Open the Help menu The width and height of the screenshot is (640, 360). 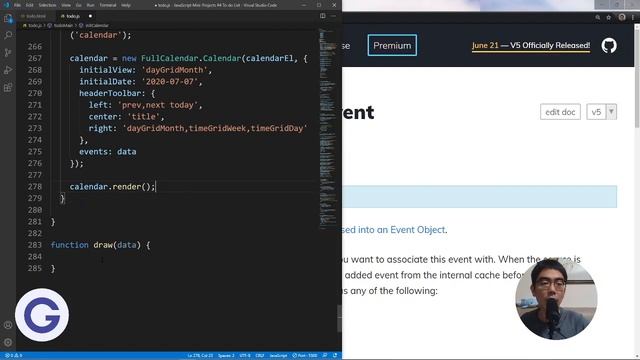coord(126,5)
